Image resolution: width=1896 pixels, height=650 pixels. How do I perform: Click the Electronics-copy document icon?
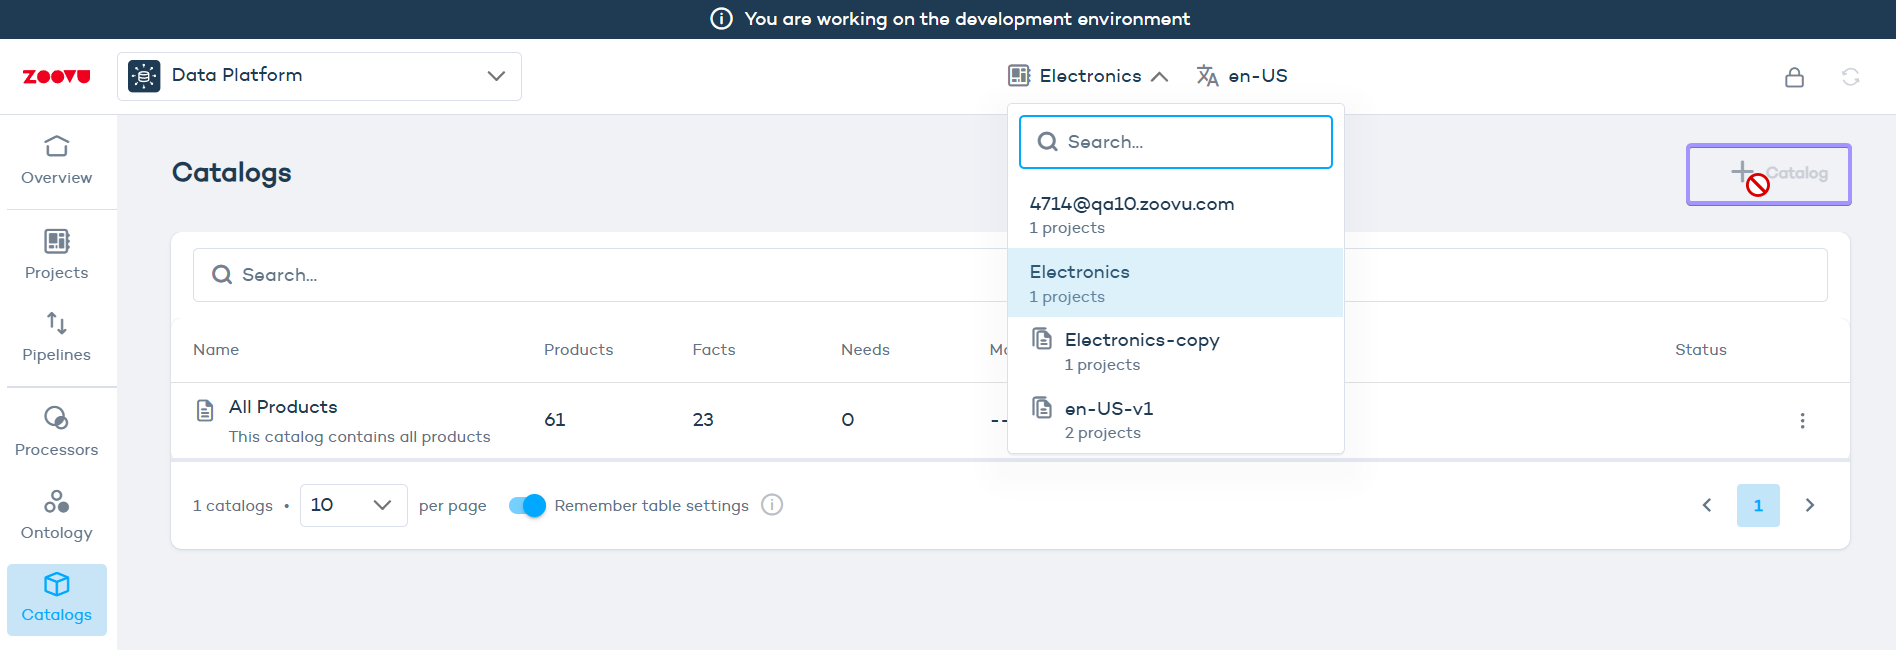[1042, 339]
